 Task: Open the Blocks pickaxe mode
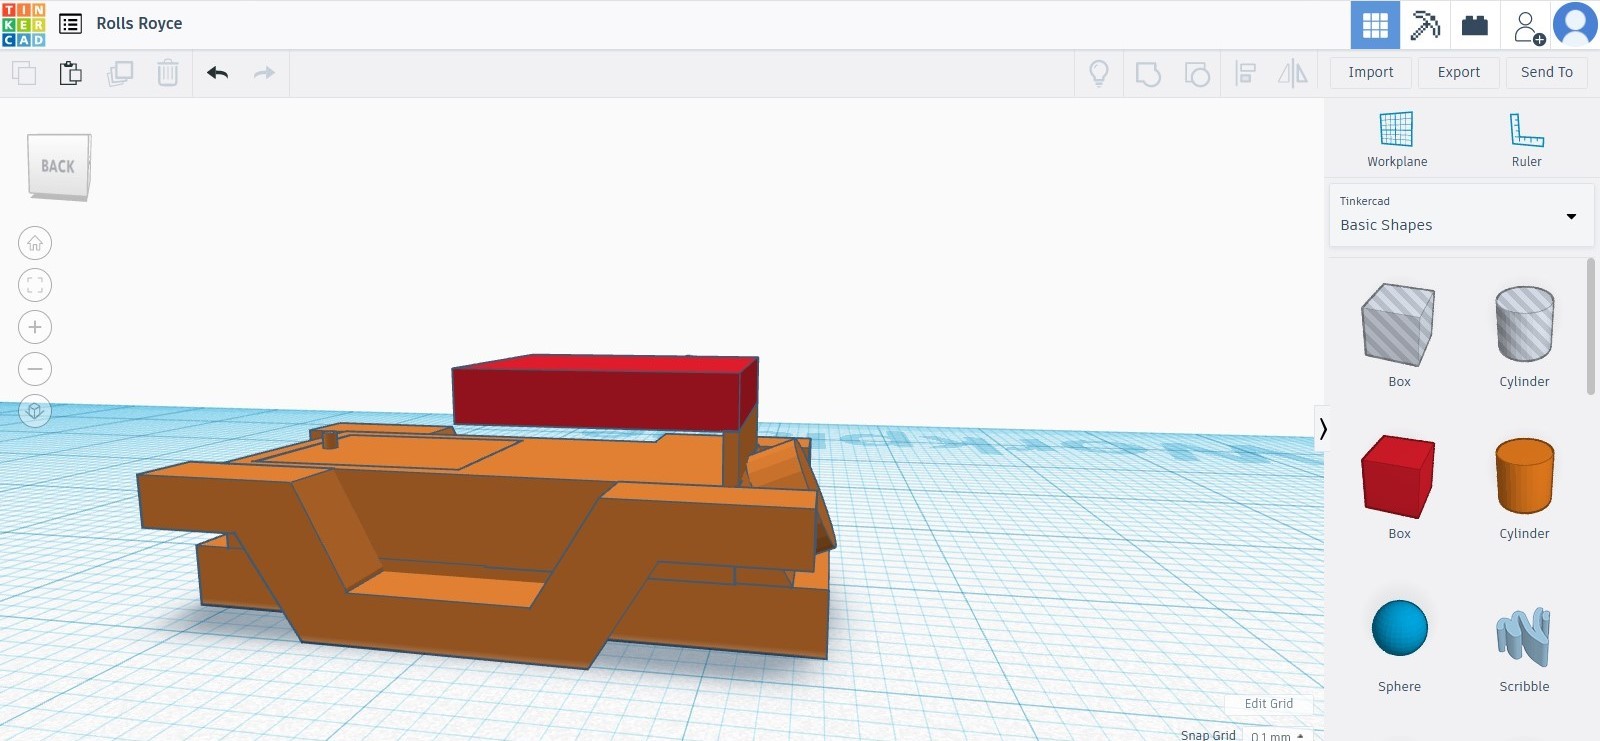[x=1425, y=25]
